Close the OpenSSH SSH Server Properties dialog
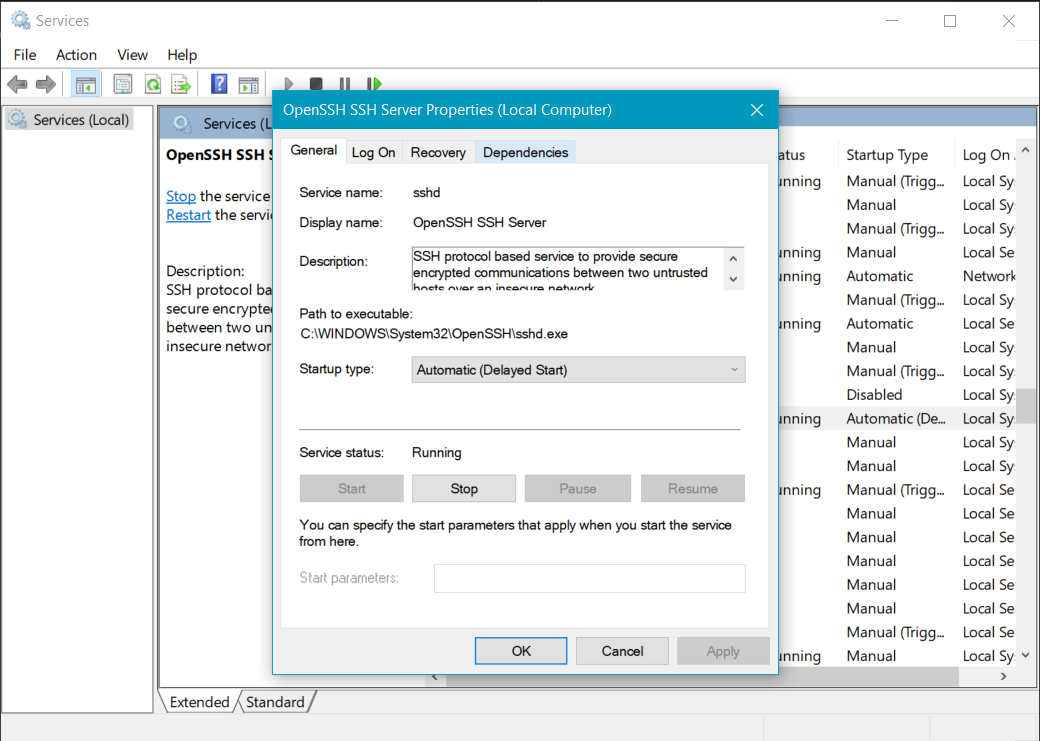Image resolution: width=1040 pixels, height=741 pixels. coord(757,110)
